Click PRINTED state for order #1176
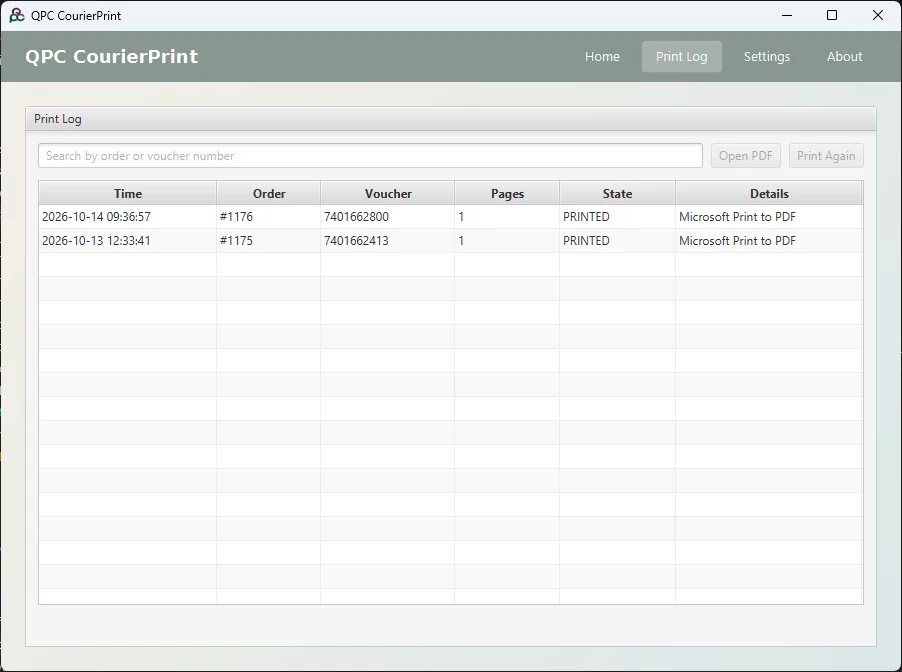902x672 pixels. [x=586, y=217]
